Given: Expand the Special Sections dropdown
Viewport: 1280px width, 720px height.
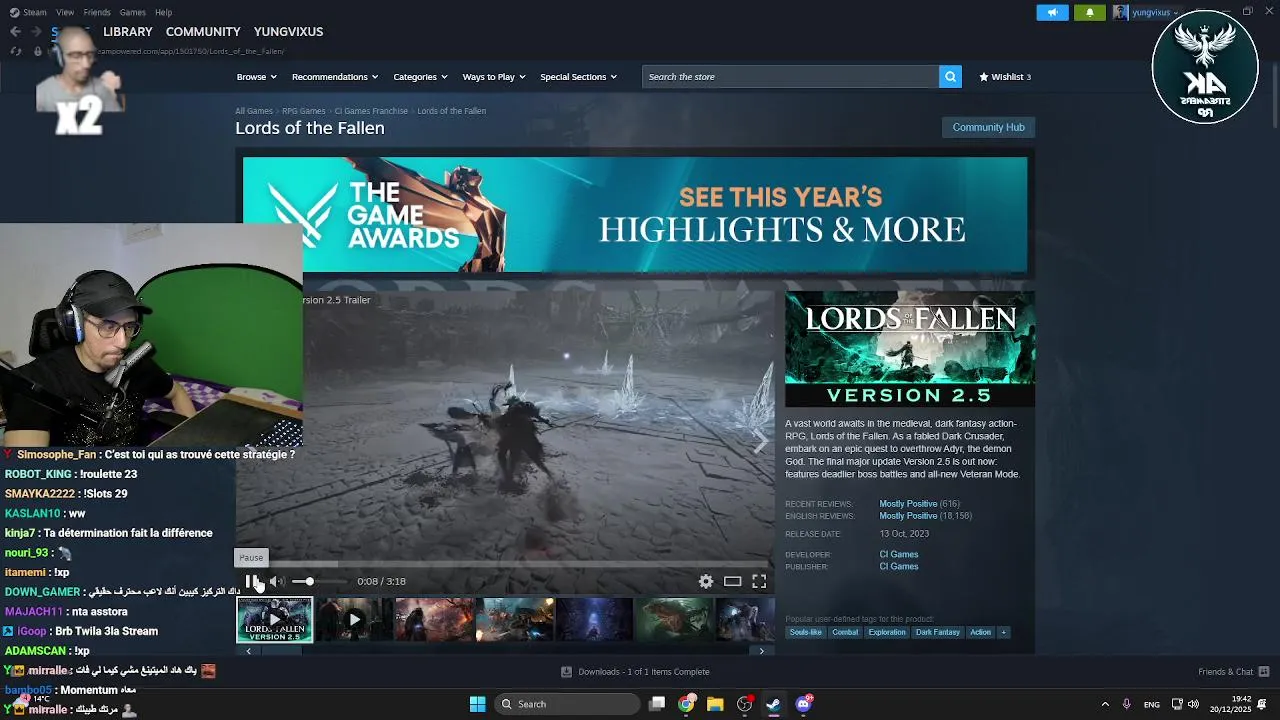Looking at the screenshot, I should tap(578, 77).
